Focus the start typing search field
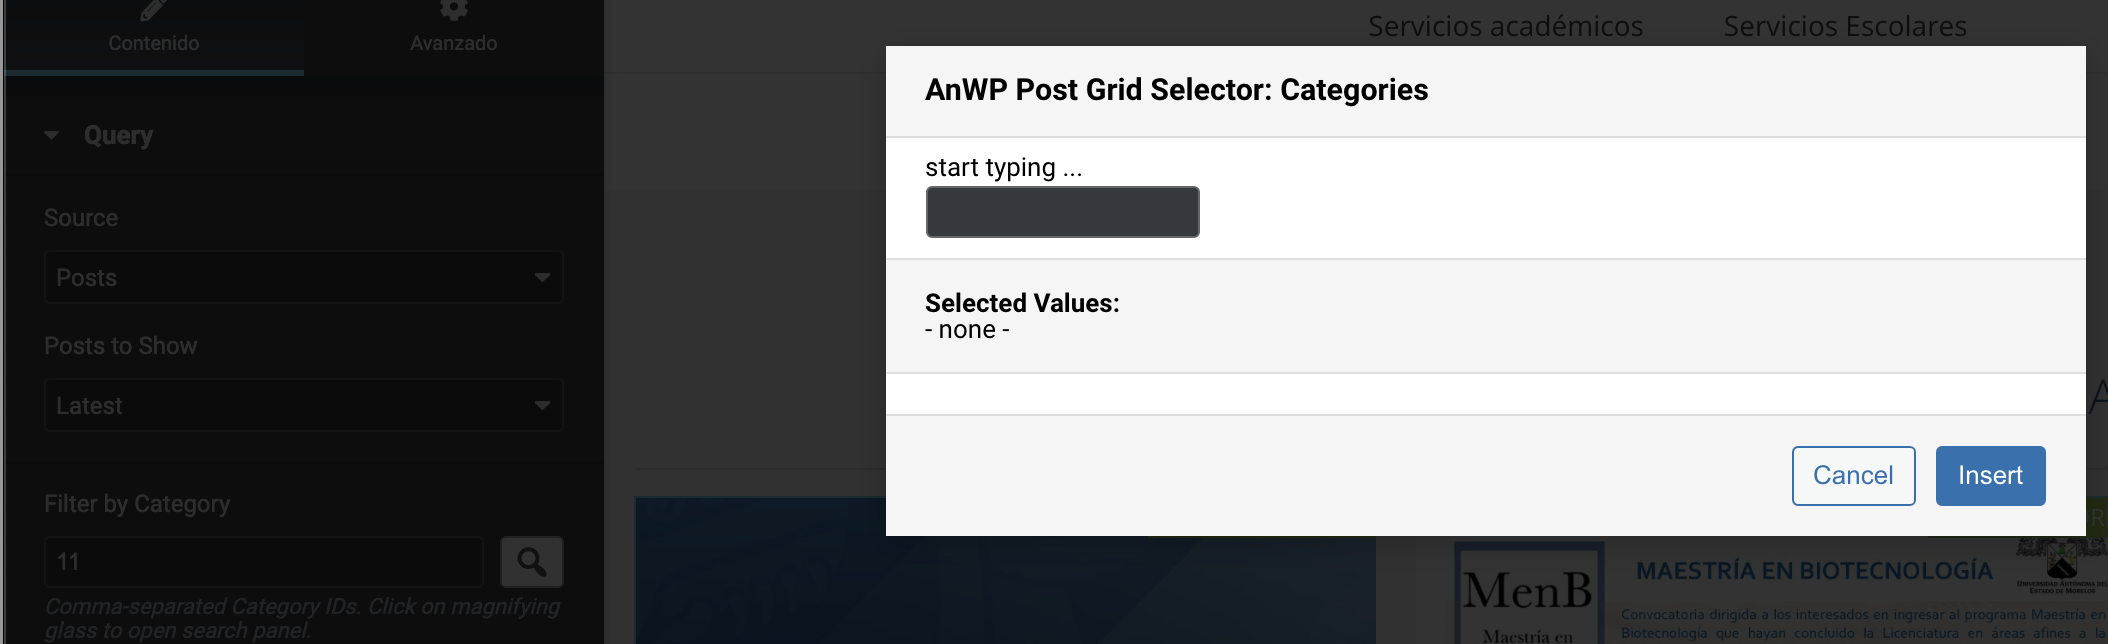2108x644 pixels. [x=1062, y=212]
